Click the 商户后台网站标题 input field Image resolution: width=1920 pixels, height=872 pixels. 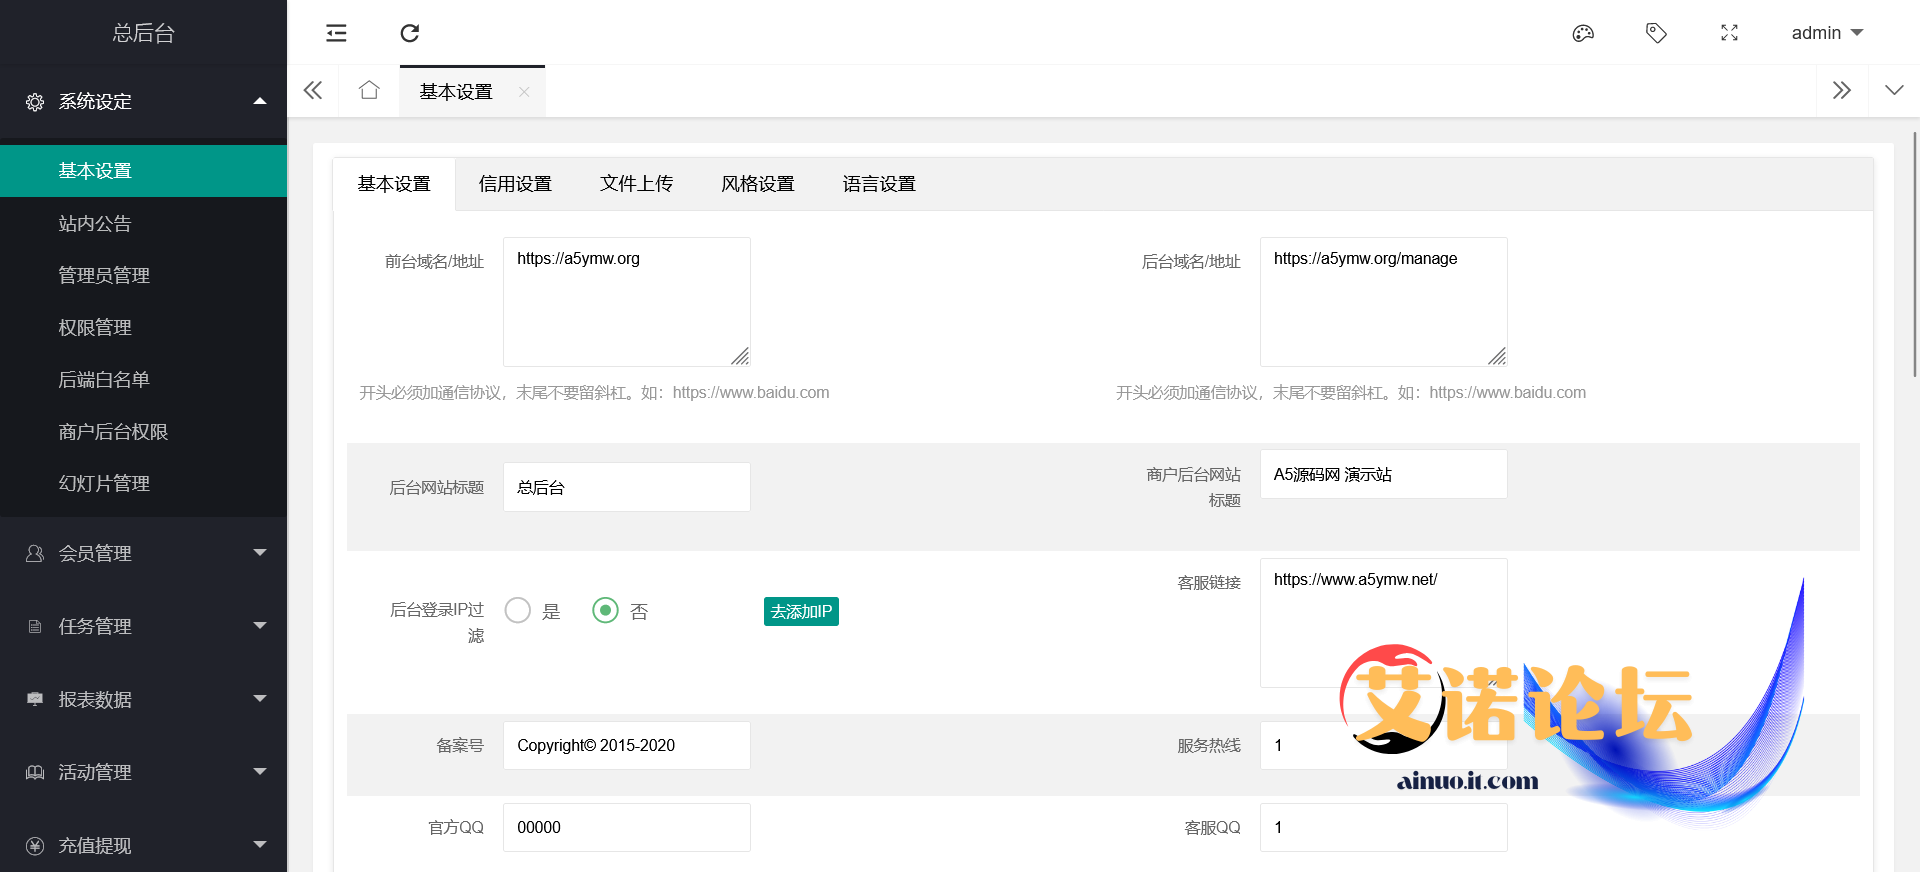1384,474
